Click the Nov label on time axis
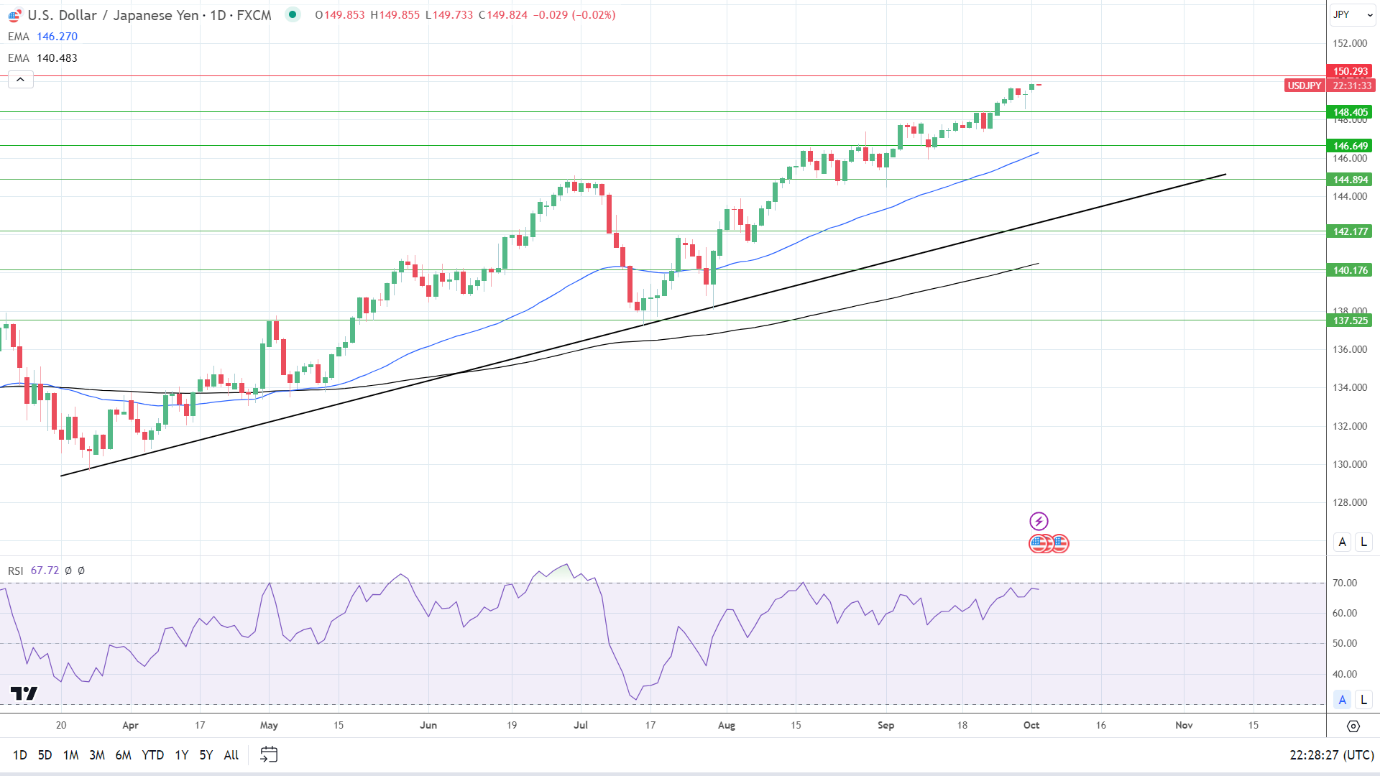This screenshot has height=776, width=1380. click(x=1184, y=724)
